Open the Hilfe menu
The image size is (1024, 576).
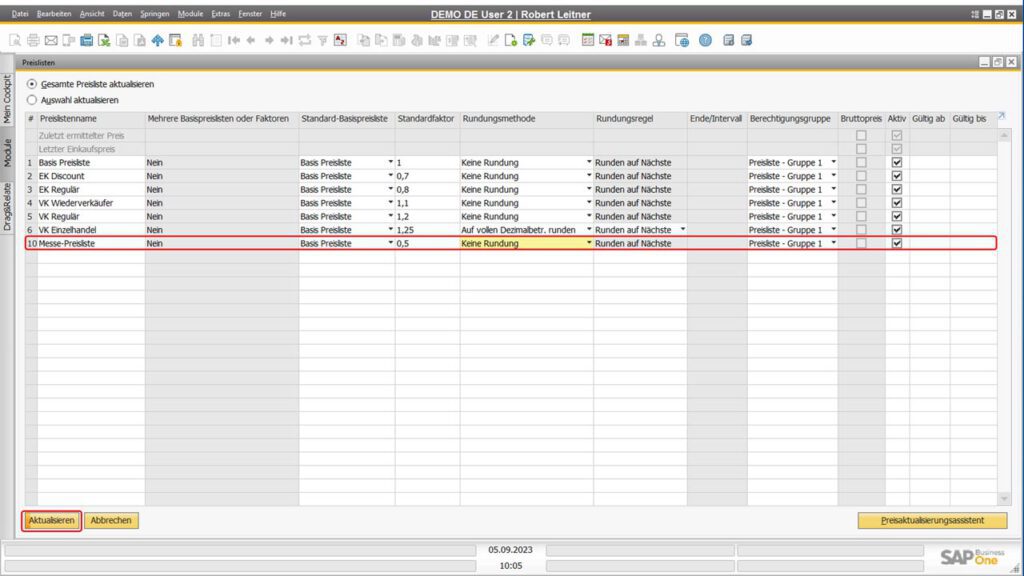coord(278,14)
